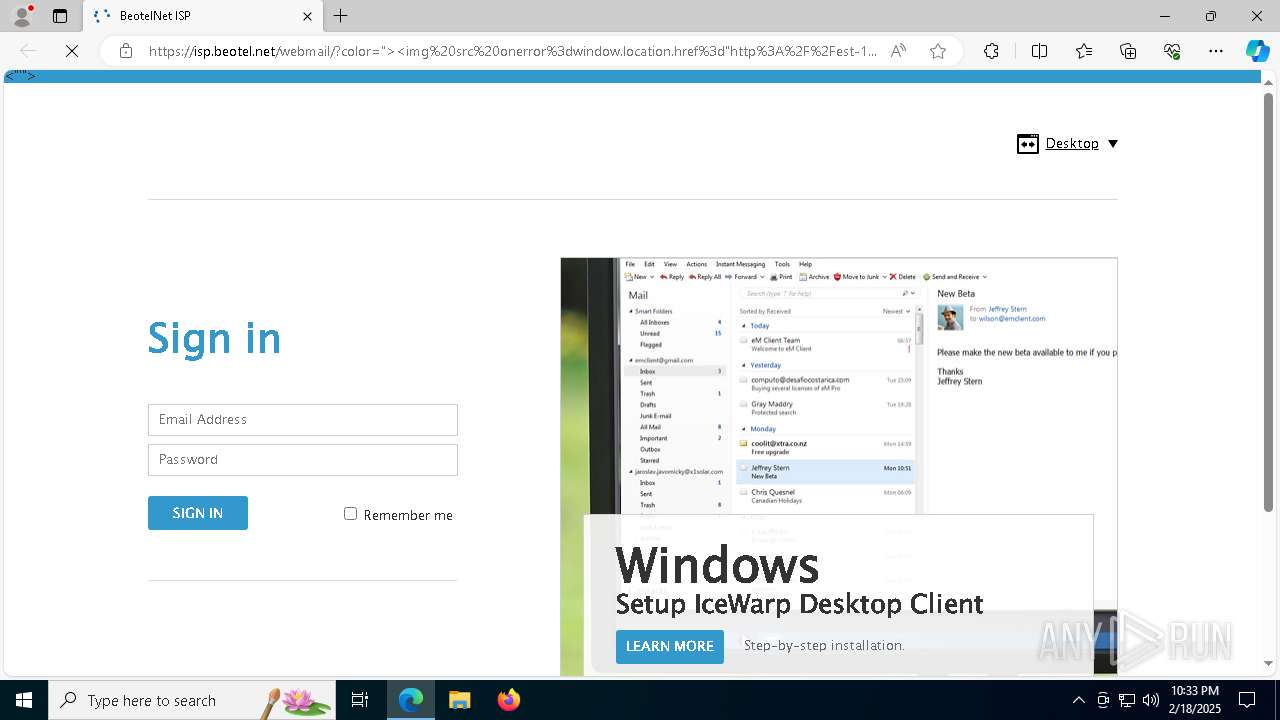Add this page to favorites star
The width and height of the screenshot is (1280, 720).
point(938,51)
